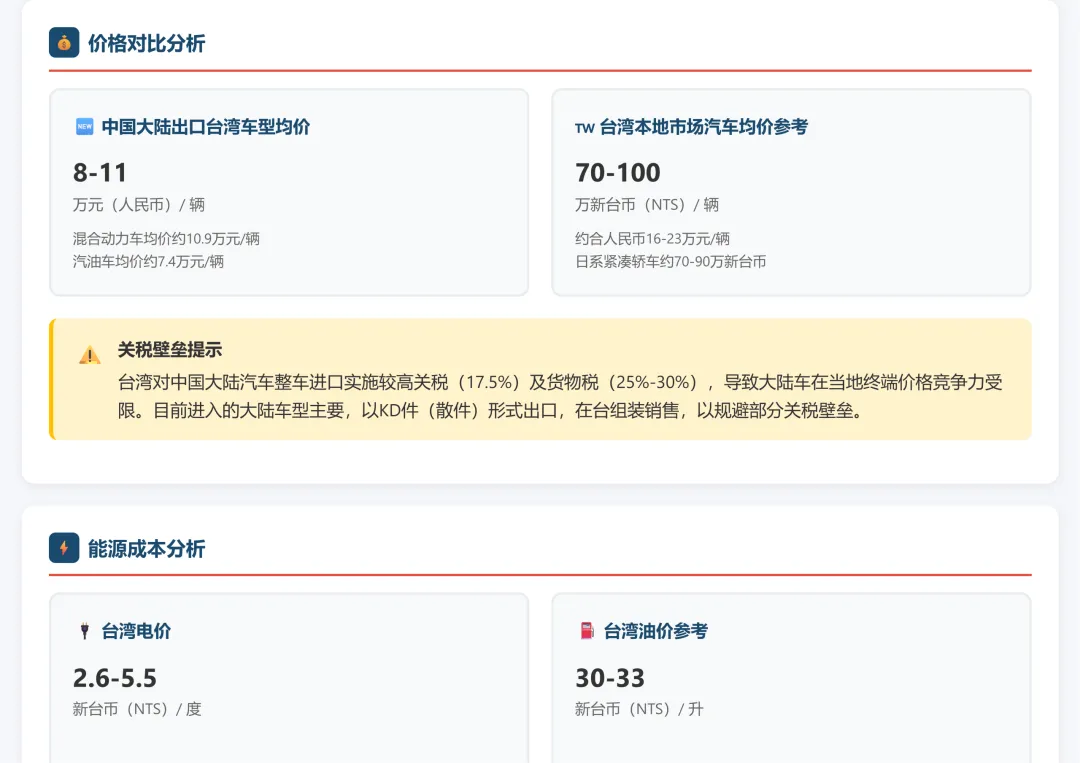Screen dimensions: 1080x763
Task: Click the fuel pump icon beside 台湾油价参考
Action: pos(586,631)
